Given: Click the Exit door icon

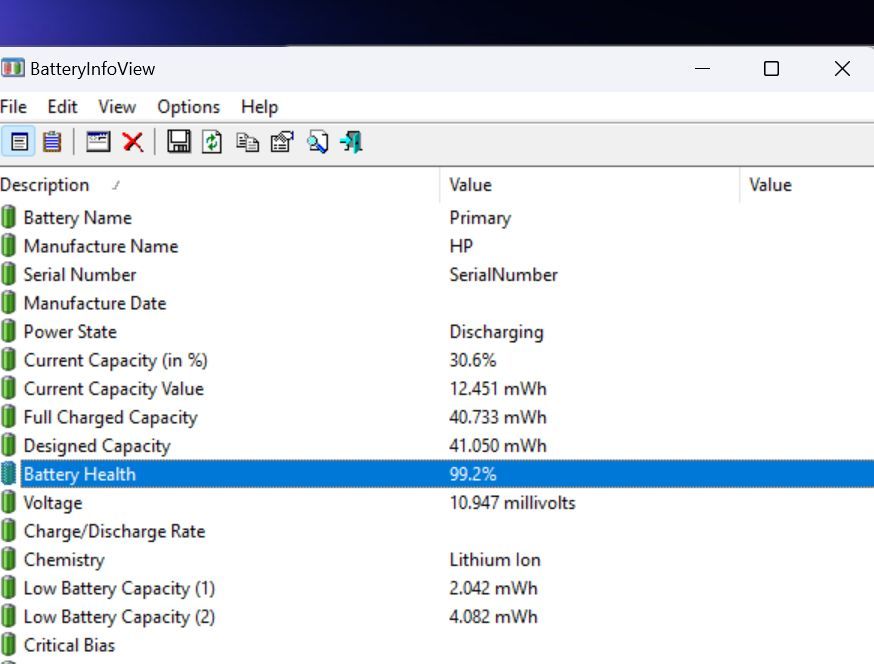Looking at the screenshot, I should coord(351,142).
